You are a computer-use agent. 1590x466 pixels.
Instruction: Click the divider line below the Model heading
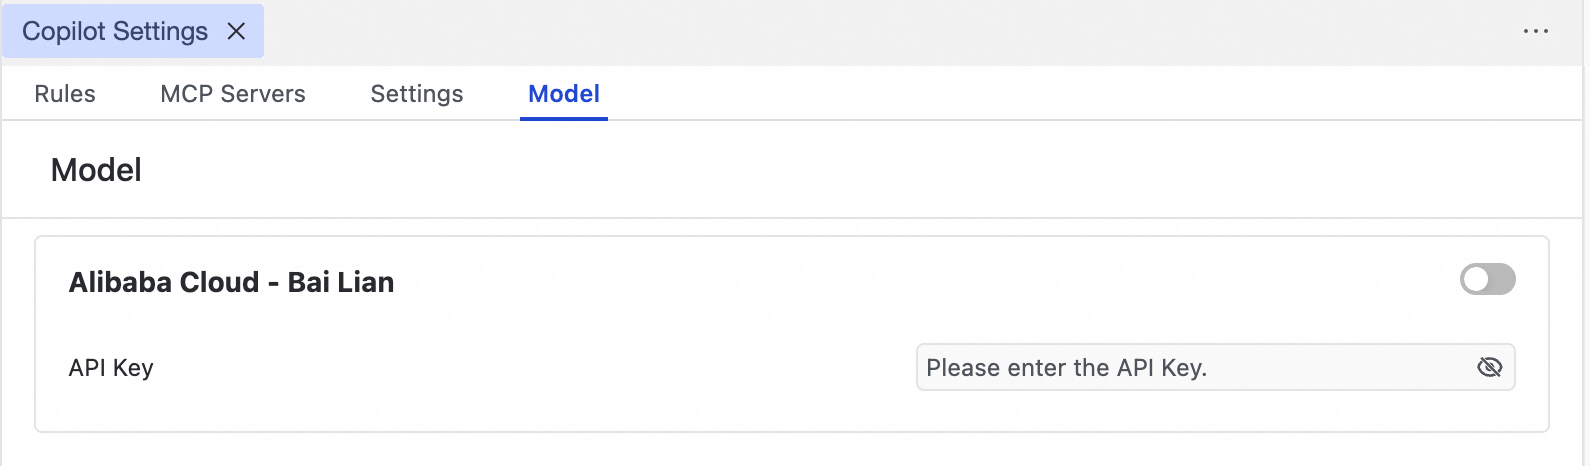800,217
